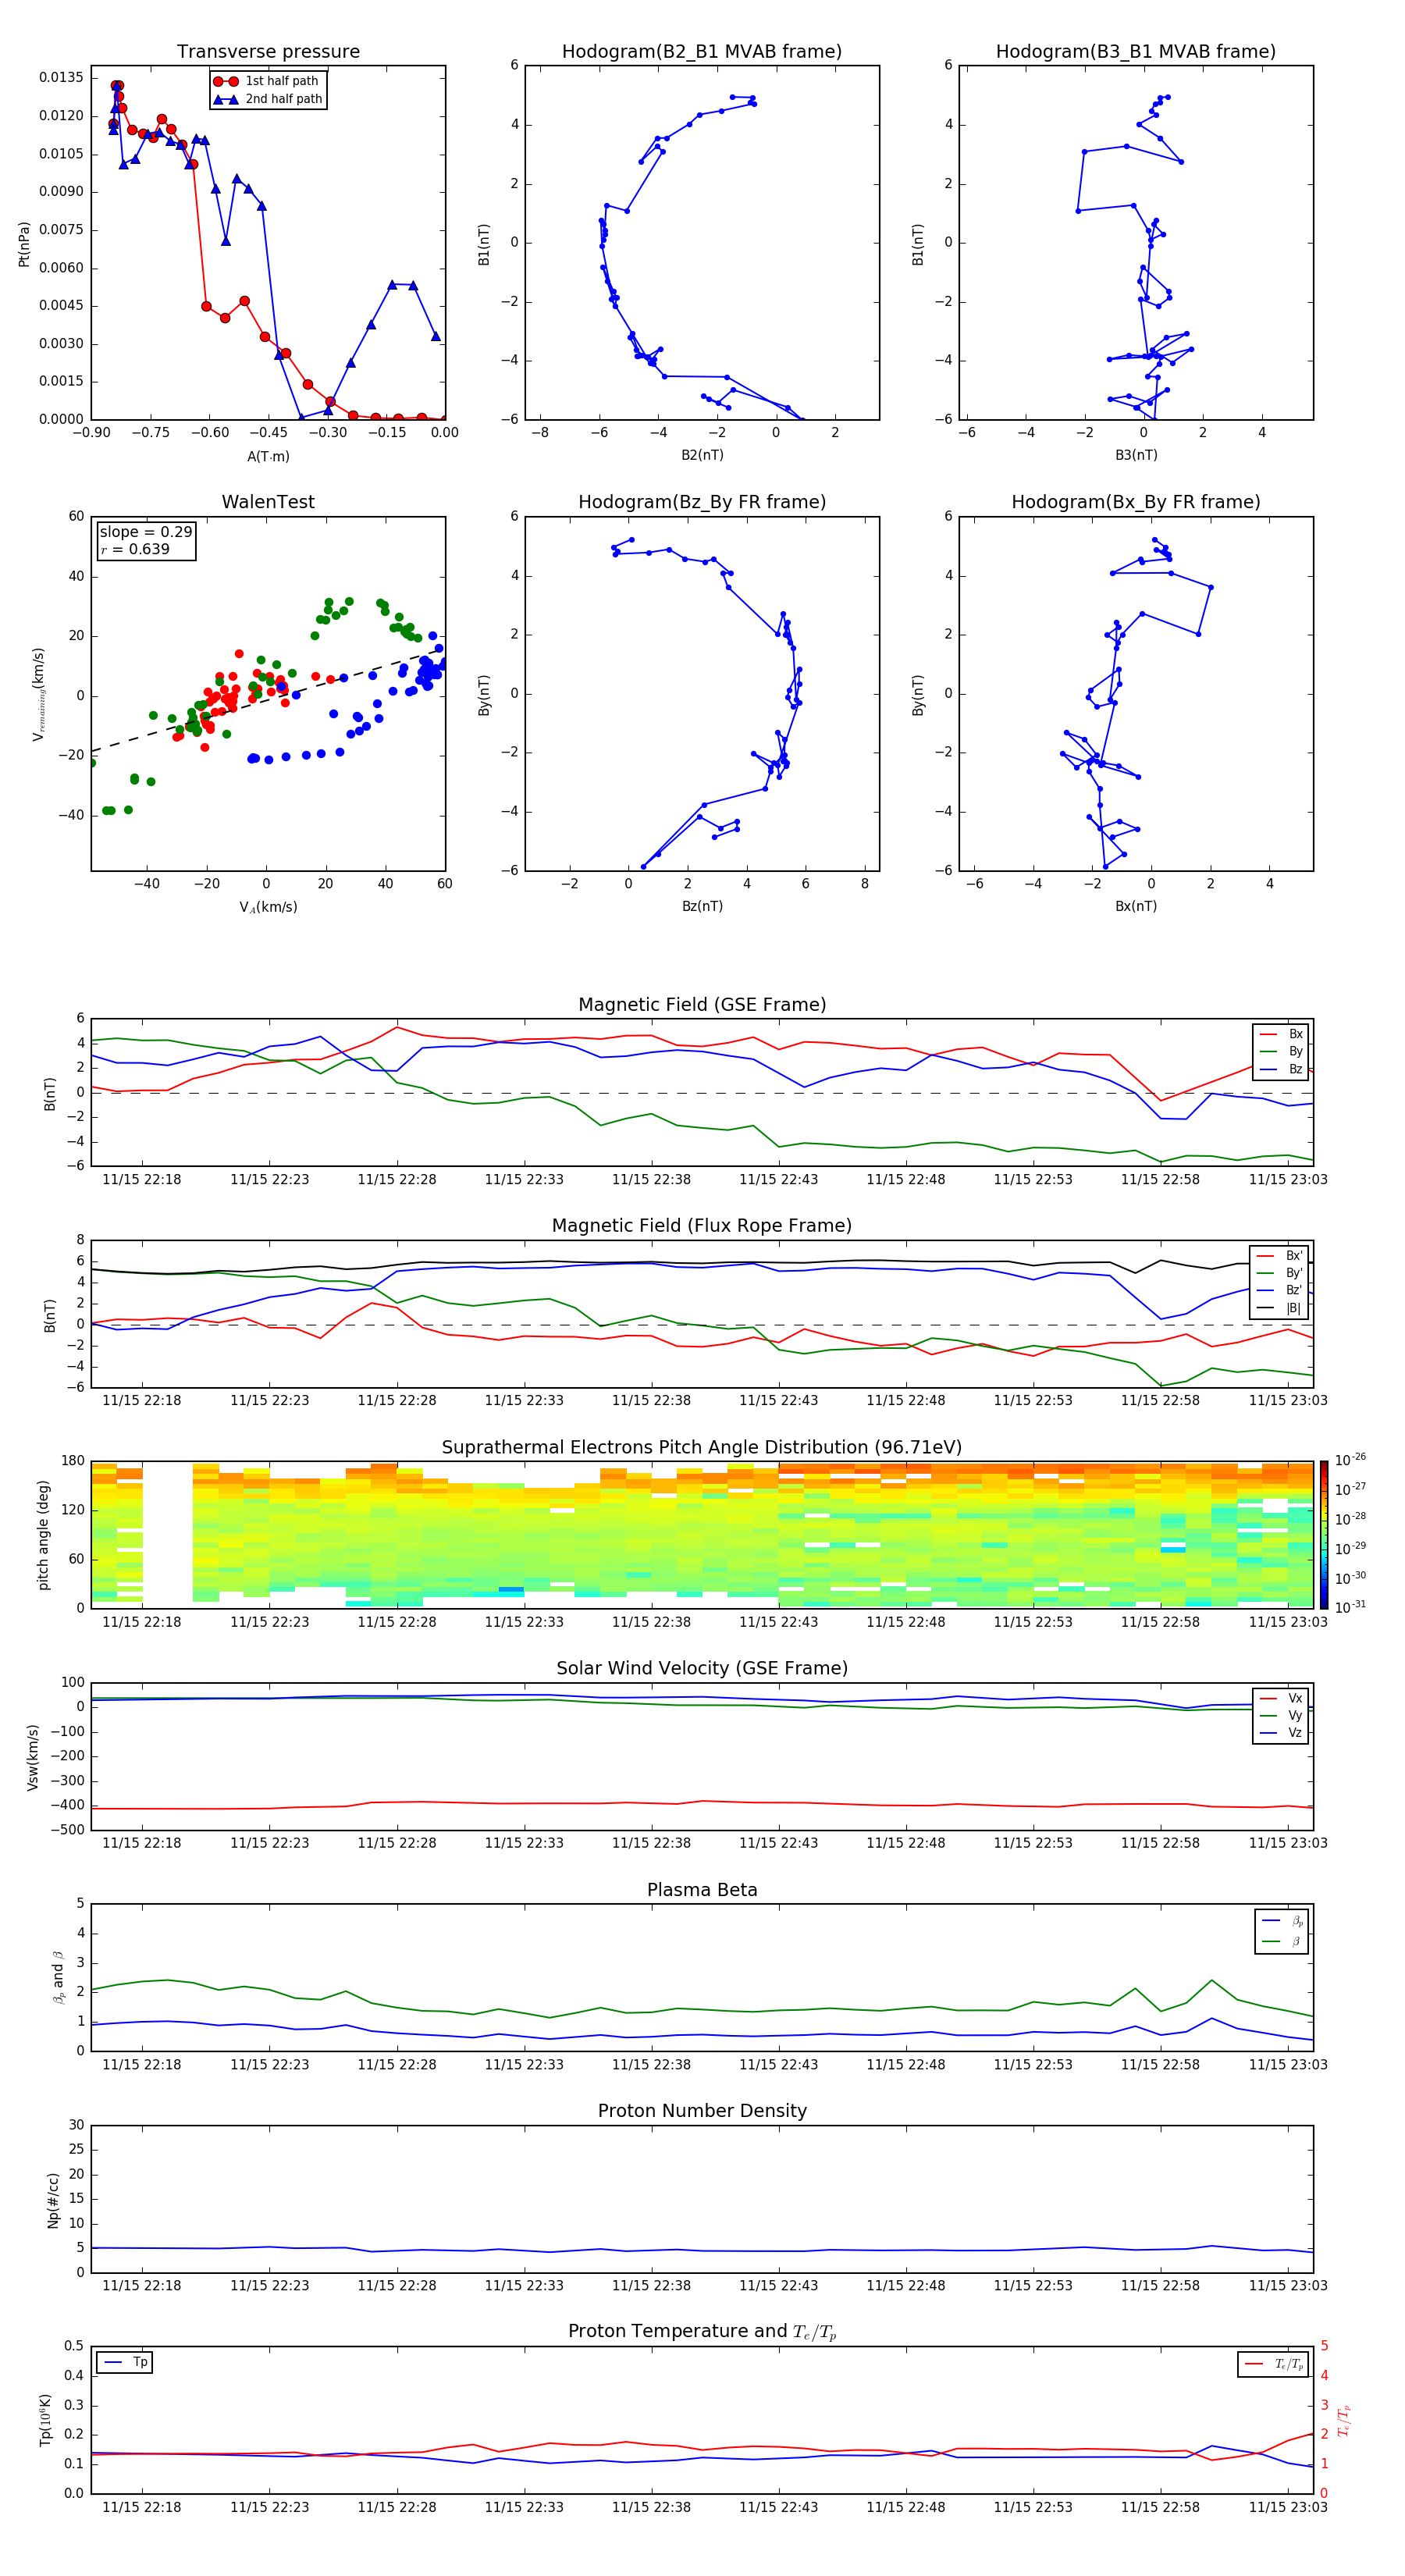Image resolution: width=1405 pixels, height=2576 pixels.
Task: Click the "Bz(nT)" x-axis label
Action: [702, 906]
